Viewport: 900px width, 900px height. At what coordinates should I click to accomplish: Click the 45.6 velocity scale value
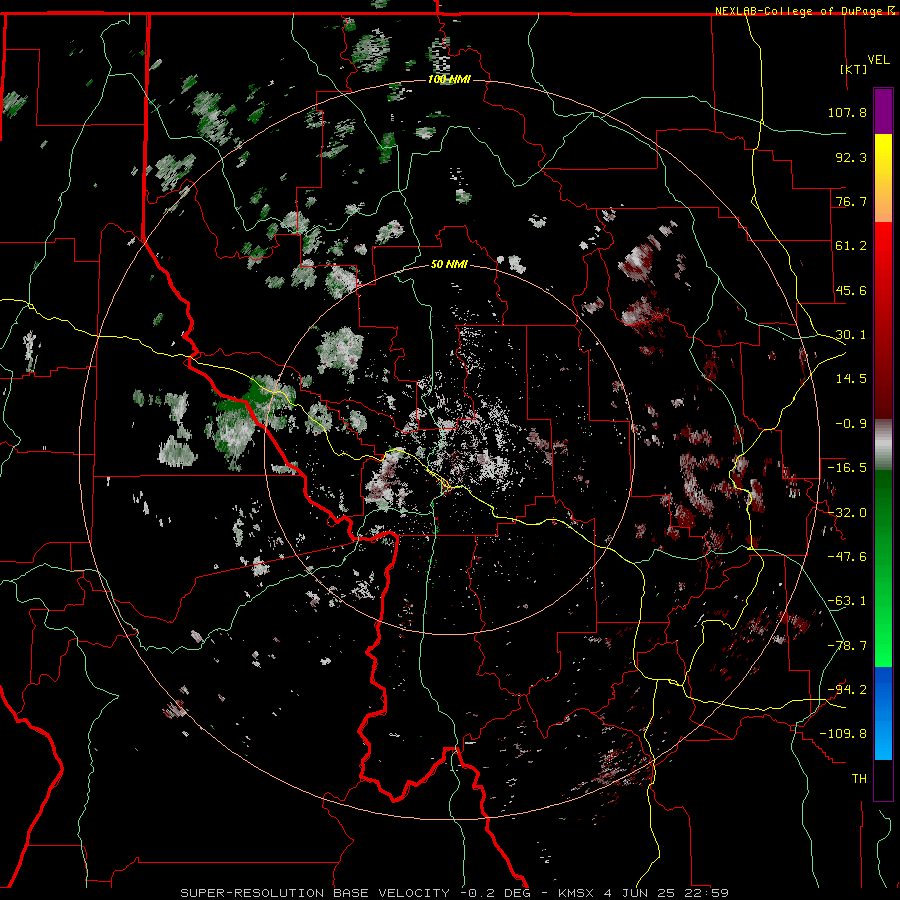coord(851,290)
